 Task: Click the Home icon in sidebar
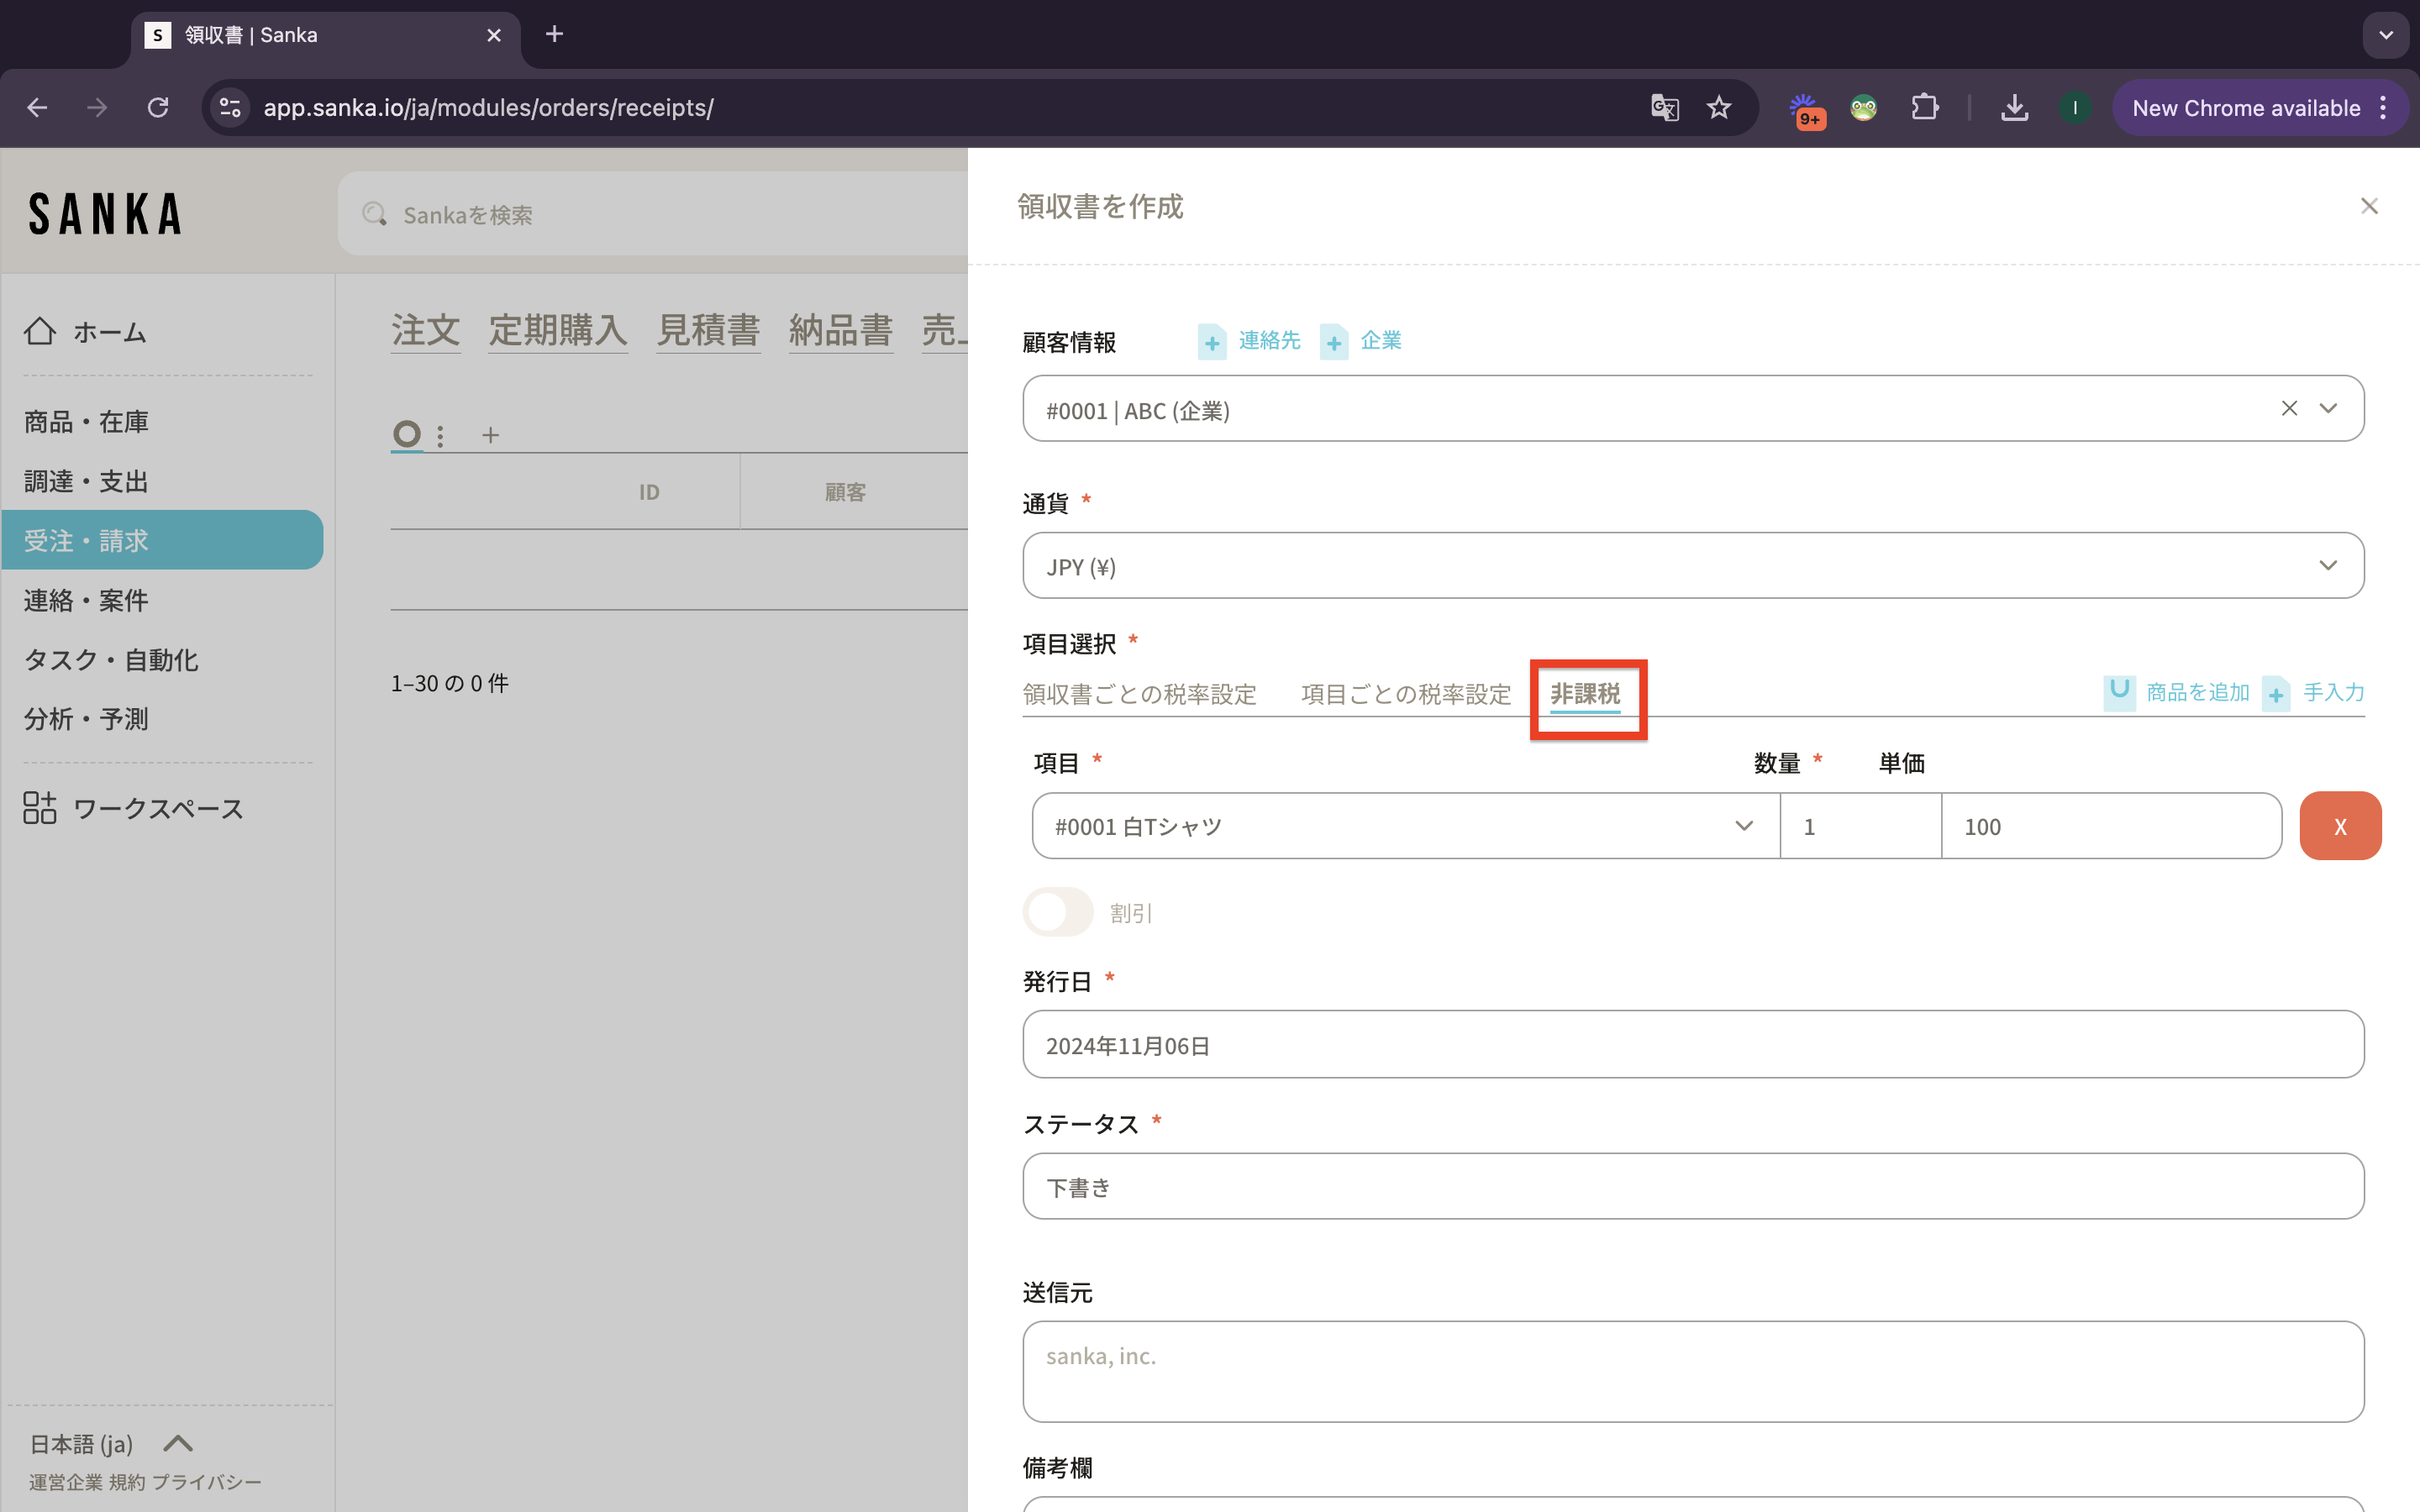[x=40, y=331]
